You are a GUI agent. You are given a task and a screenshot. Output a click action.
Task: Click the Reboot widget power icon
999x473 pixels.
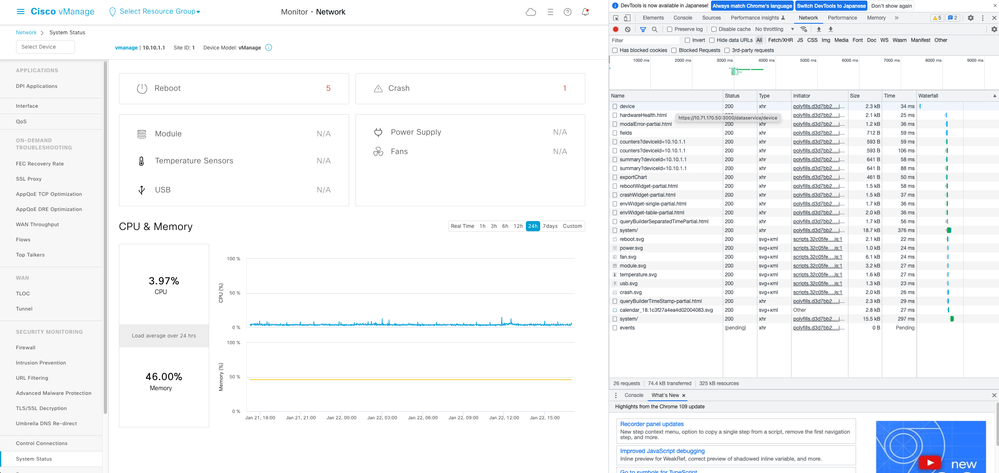click(x=142, y=88)
